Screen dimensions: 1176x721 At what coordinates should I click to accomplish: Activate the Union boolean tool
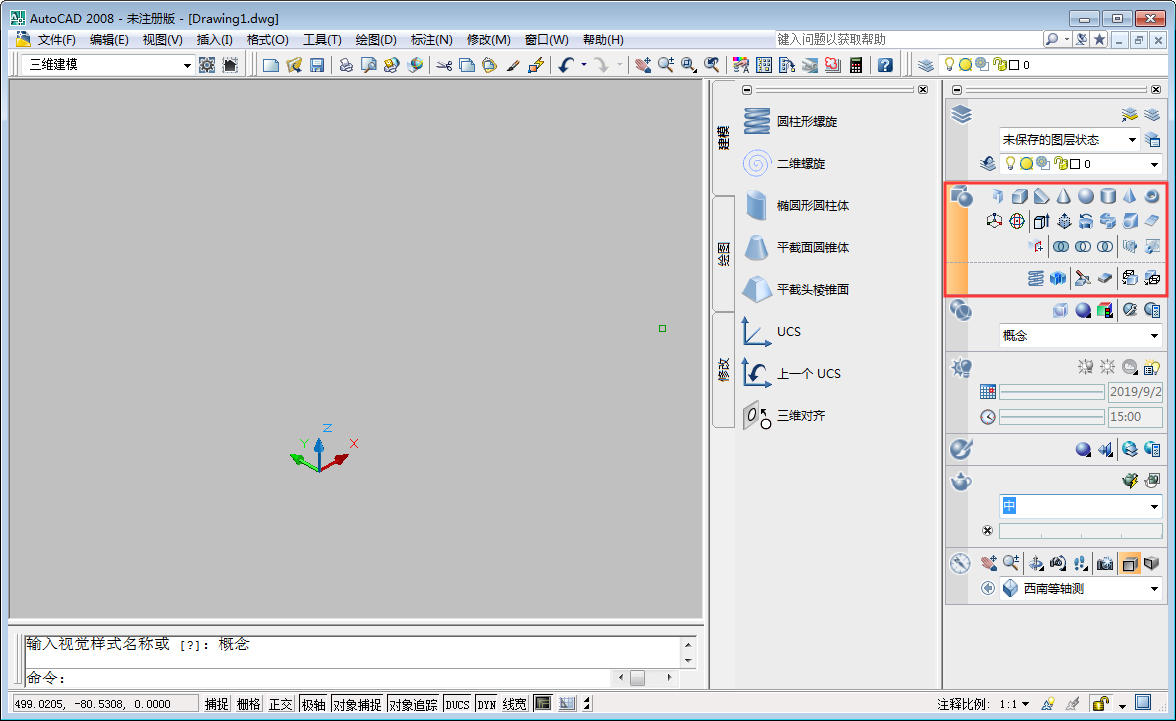point(1062,245)
